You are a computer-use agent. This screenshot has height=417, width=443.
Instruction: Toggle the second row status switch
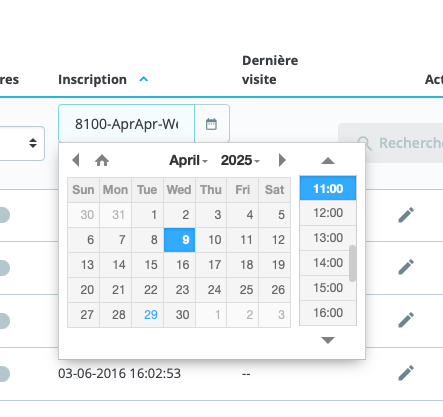click(5, 268)
